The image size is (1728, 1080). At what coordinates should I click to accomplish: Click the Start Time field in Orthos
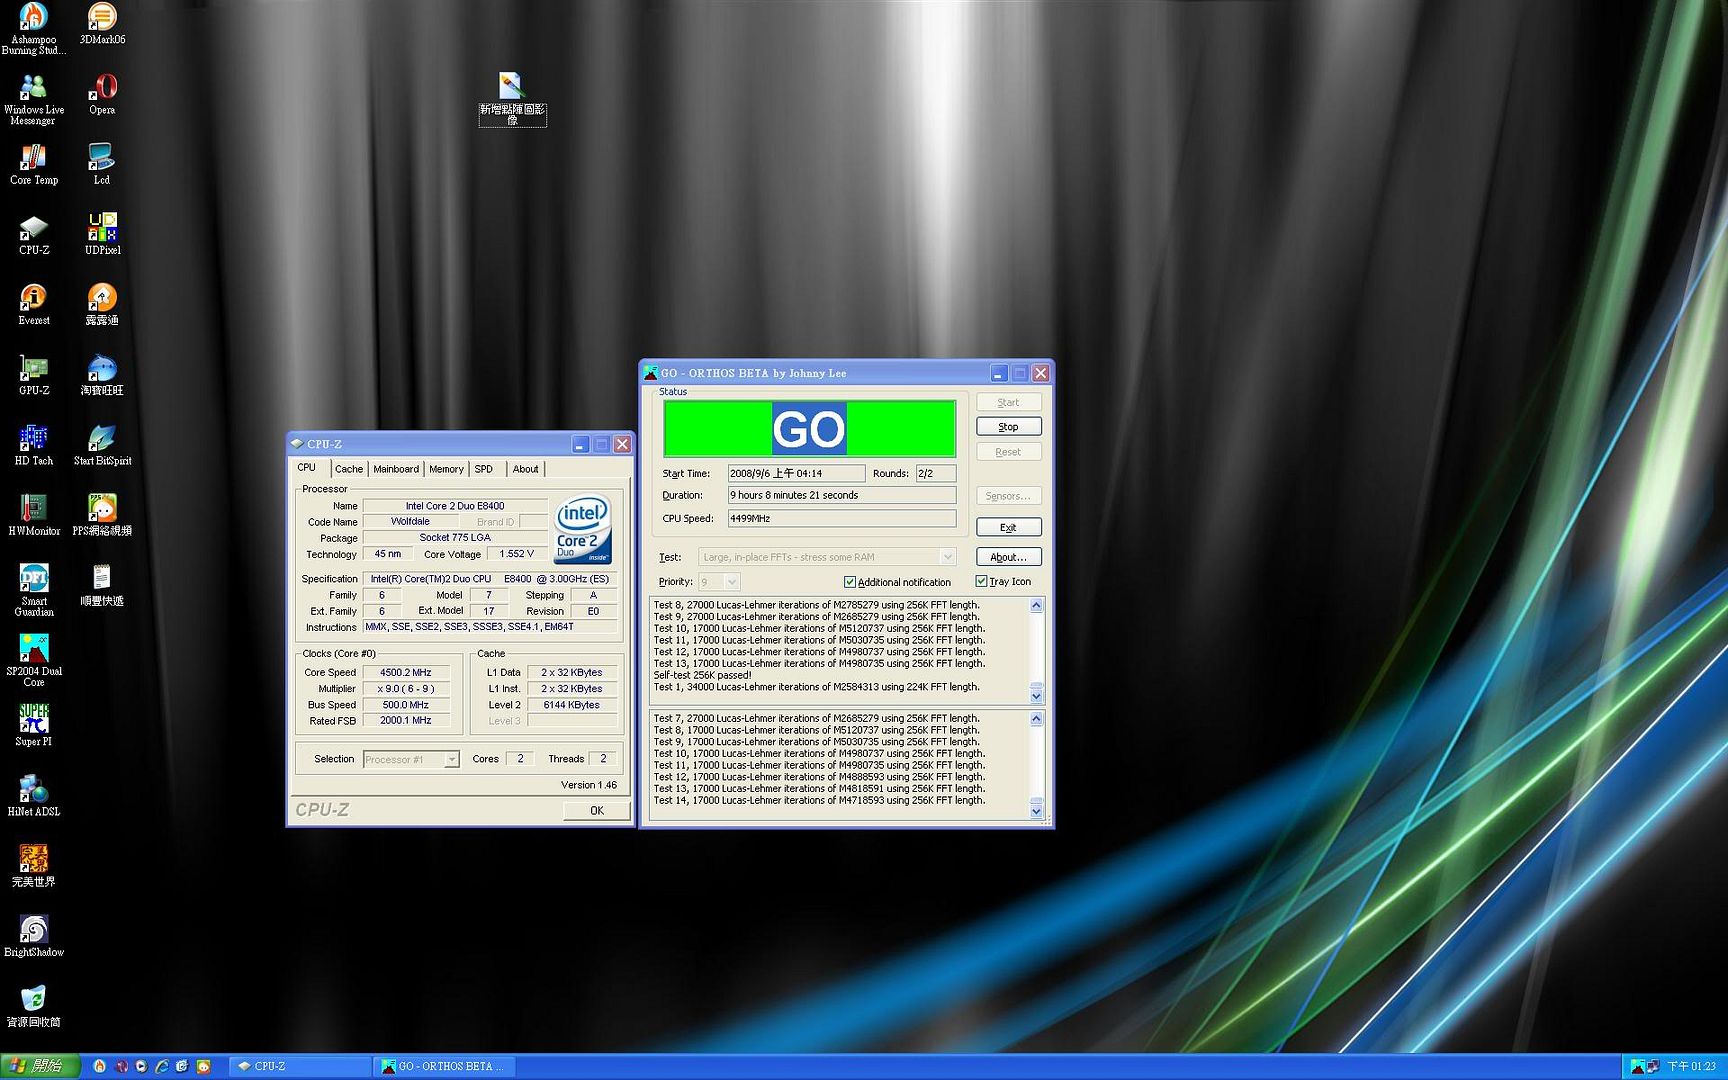pyautogui.click(x=796, y=473)
